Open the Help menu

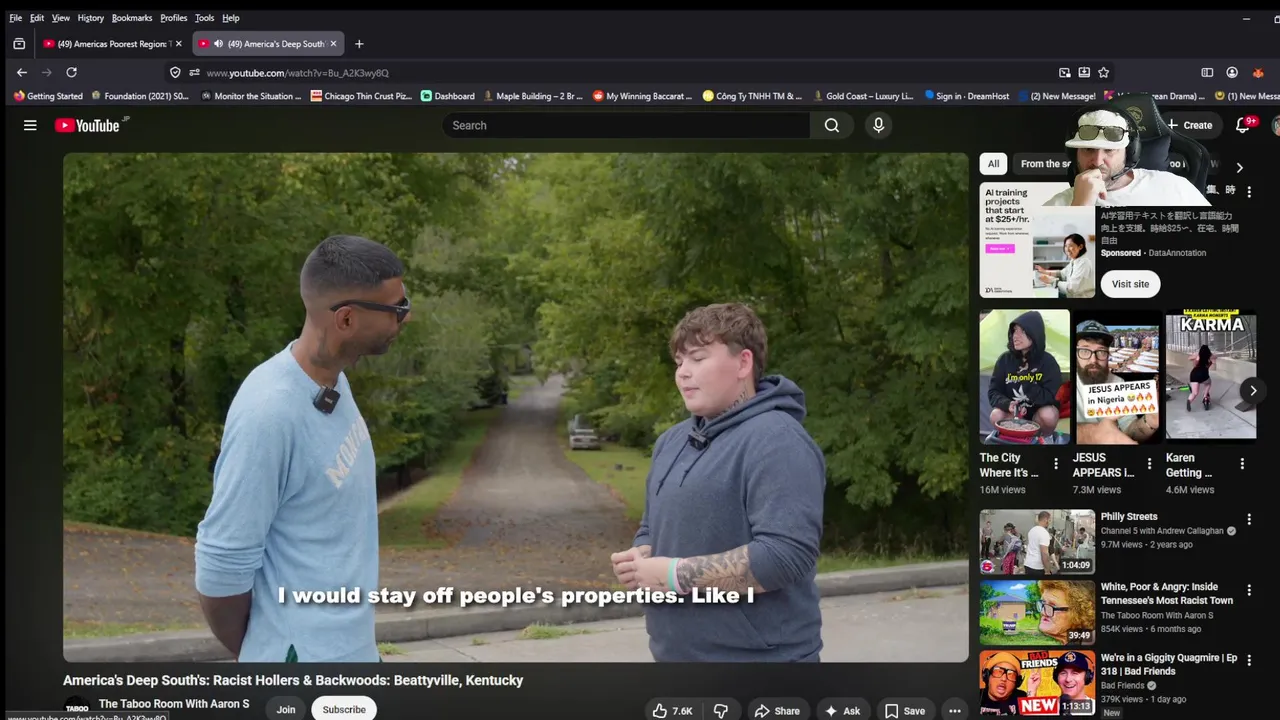click(x=231, y=18)
